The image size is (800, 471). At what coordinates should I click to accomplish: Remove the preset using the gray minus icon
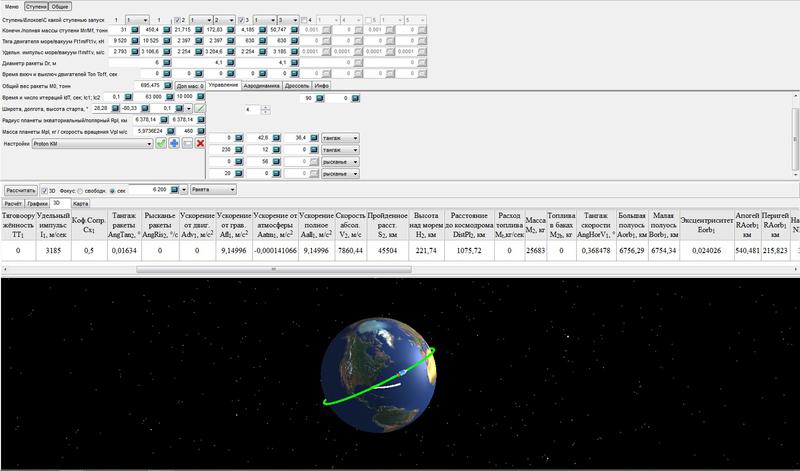(187, 143)
